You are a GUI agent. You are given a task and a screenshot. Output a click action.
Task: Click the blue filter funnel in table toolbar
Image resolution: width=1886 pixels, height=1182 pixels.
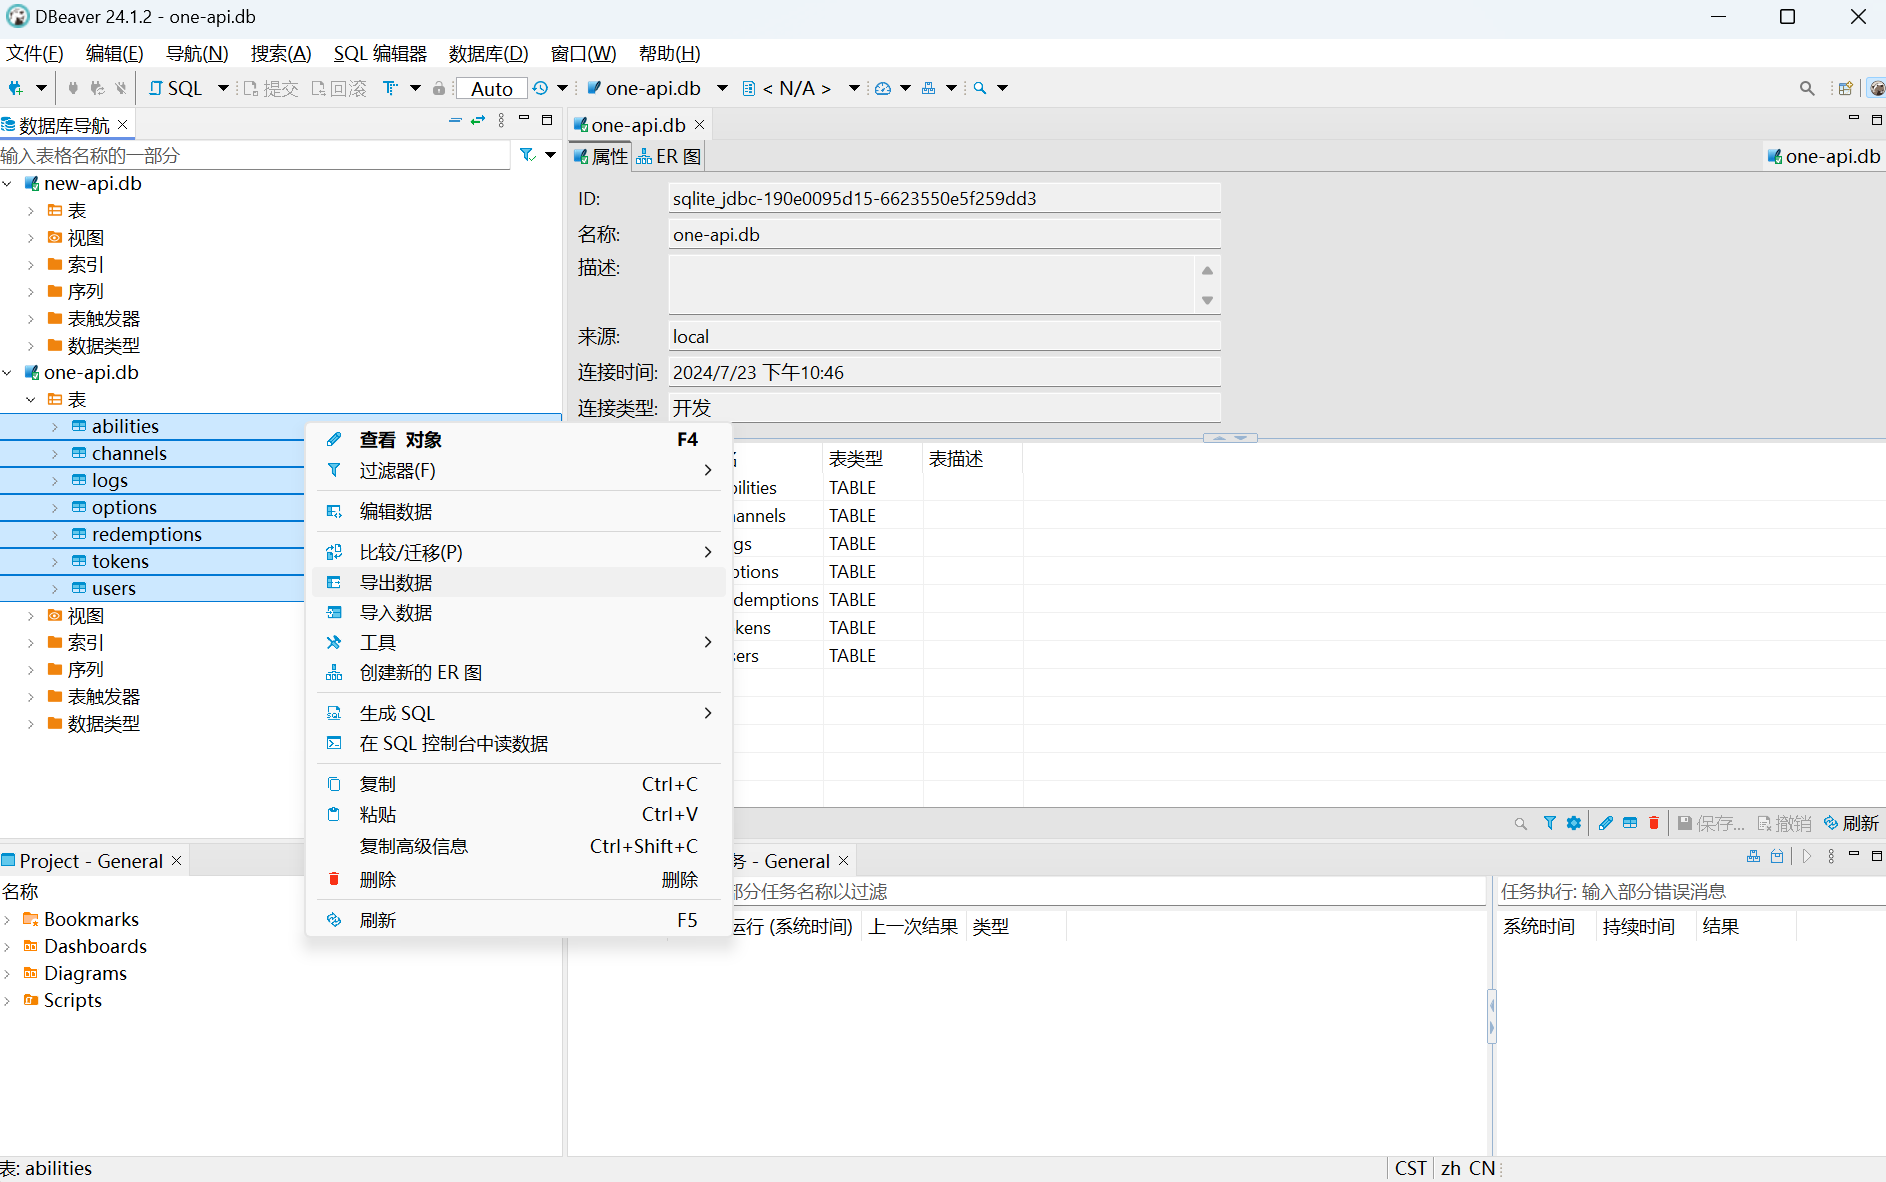1549,823
